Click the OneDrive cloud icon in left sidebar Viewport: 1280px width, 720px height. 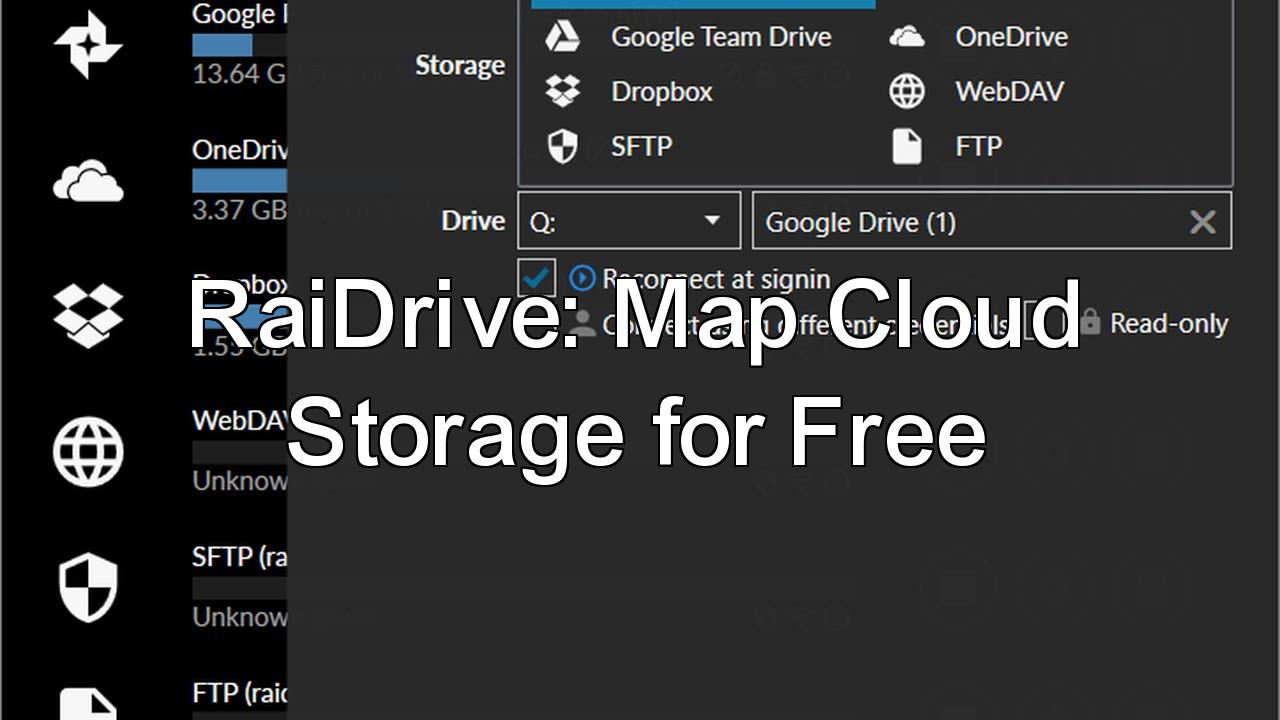(88, 182)
